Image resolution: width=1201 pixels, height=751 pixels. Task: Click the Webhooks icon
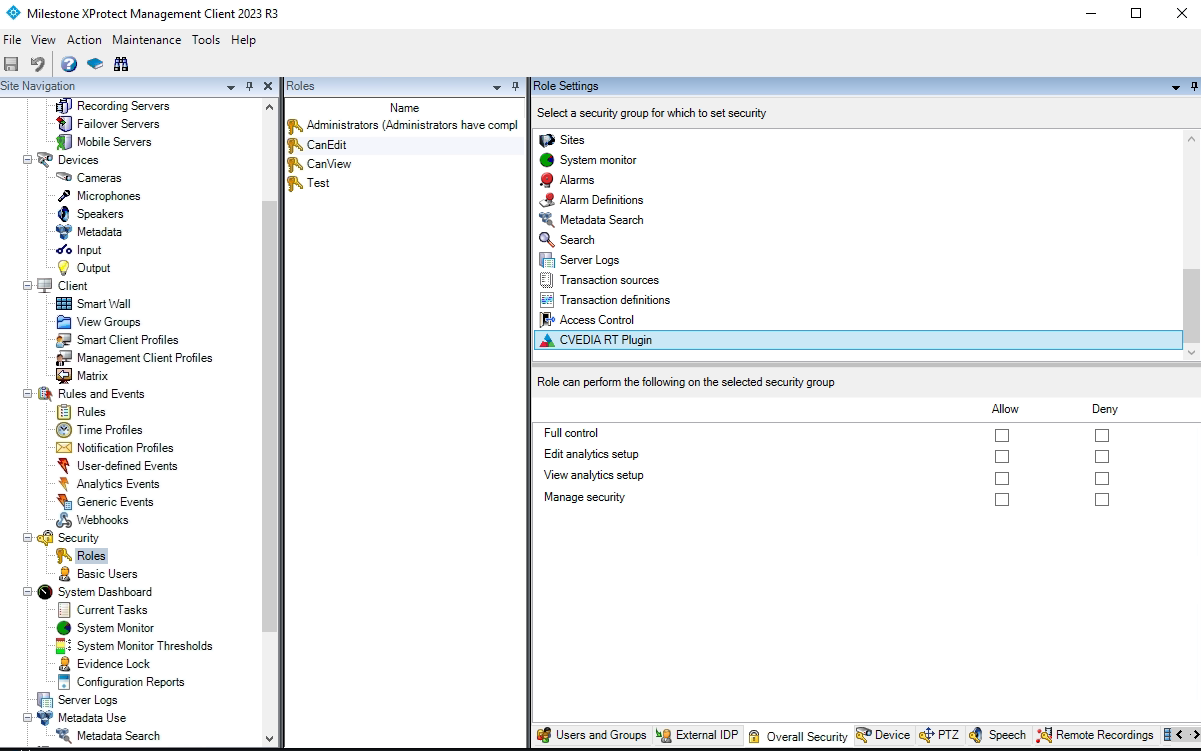pyautogui.click(x=64, y=520)
